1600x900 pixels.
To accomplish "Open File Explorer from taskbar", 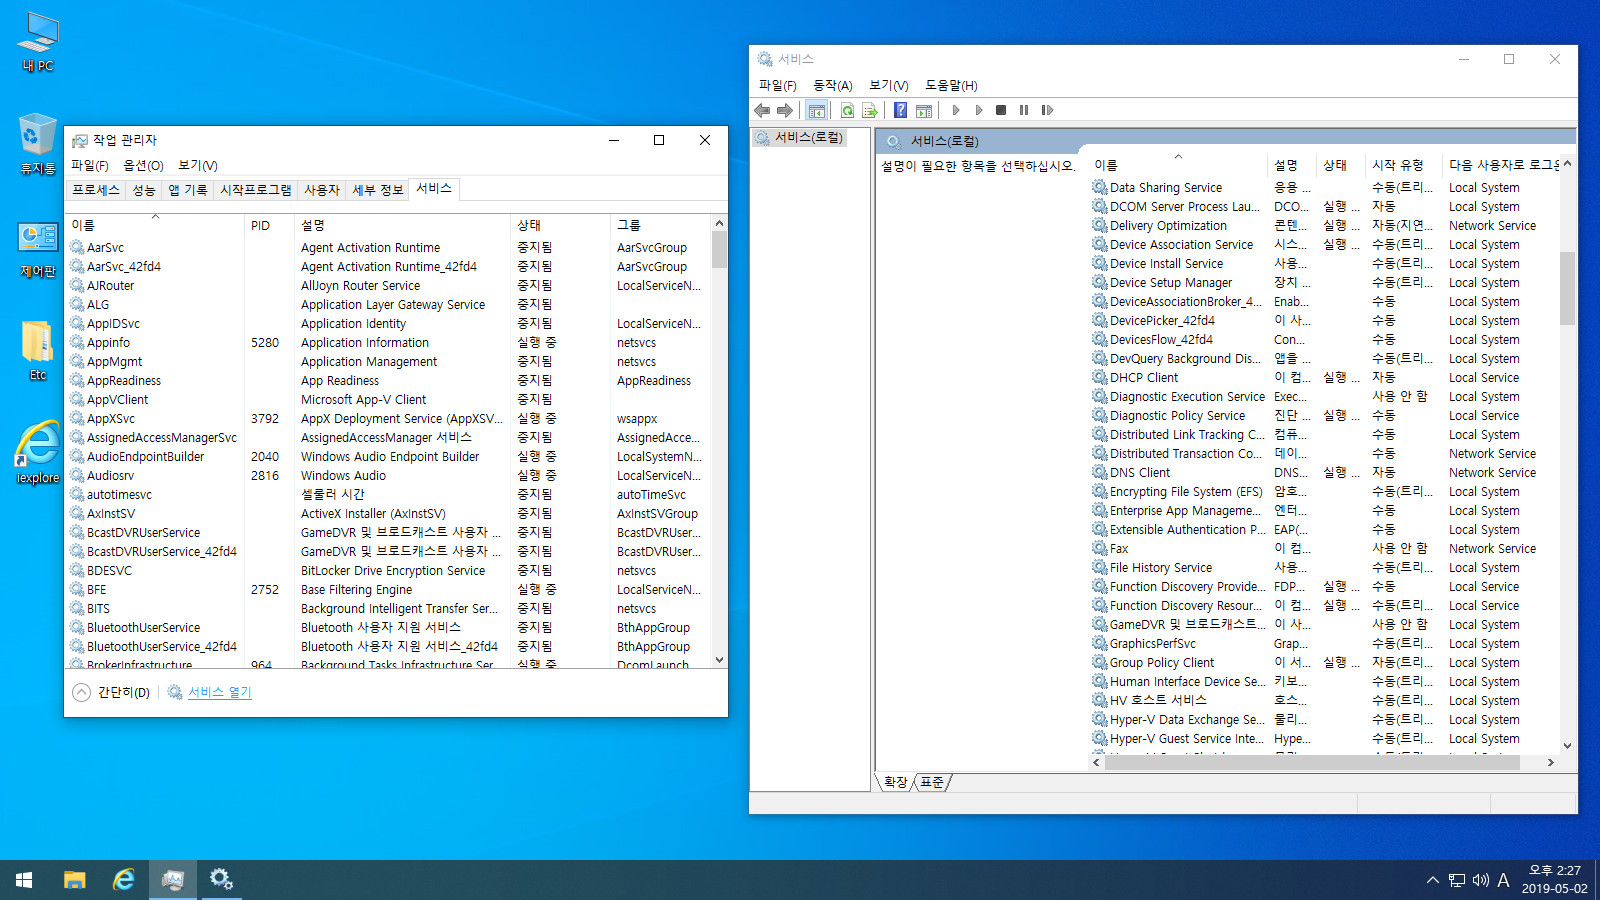I will (x=75, y=880).
